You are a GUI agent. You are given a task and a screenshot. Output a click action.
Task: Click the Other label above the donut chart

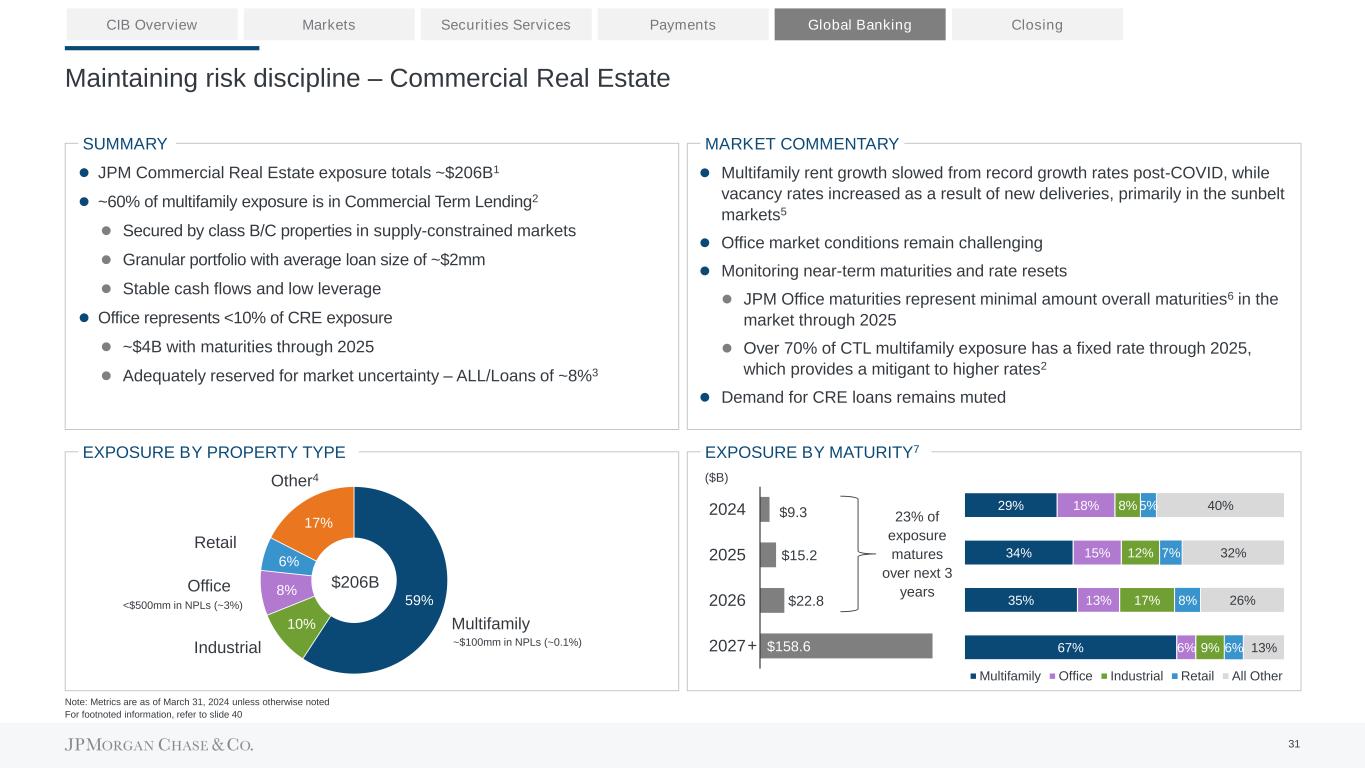click(295, 481)
